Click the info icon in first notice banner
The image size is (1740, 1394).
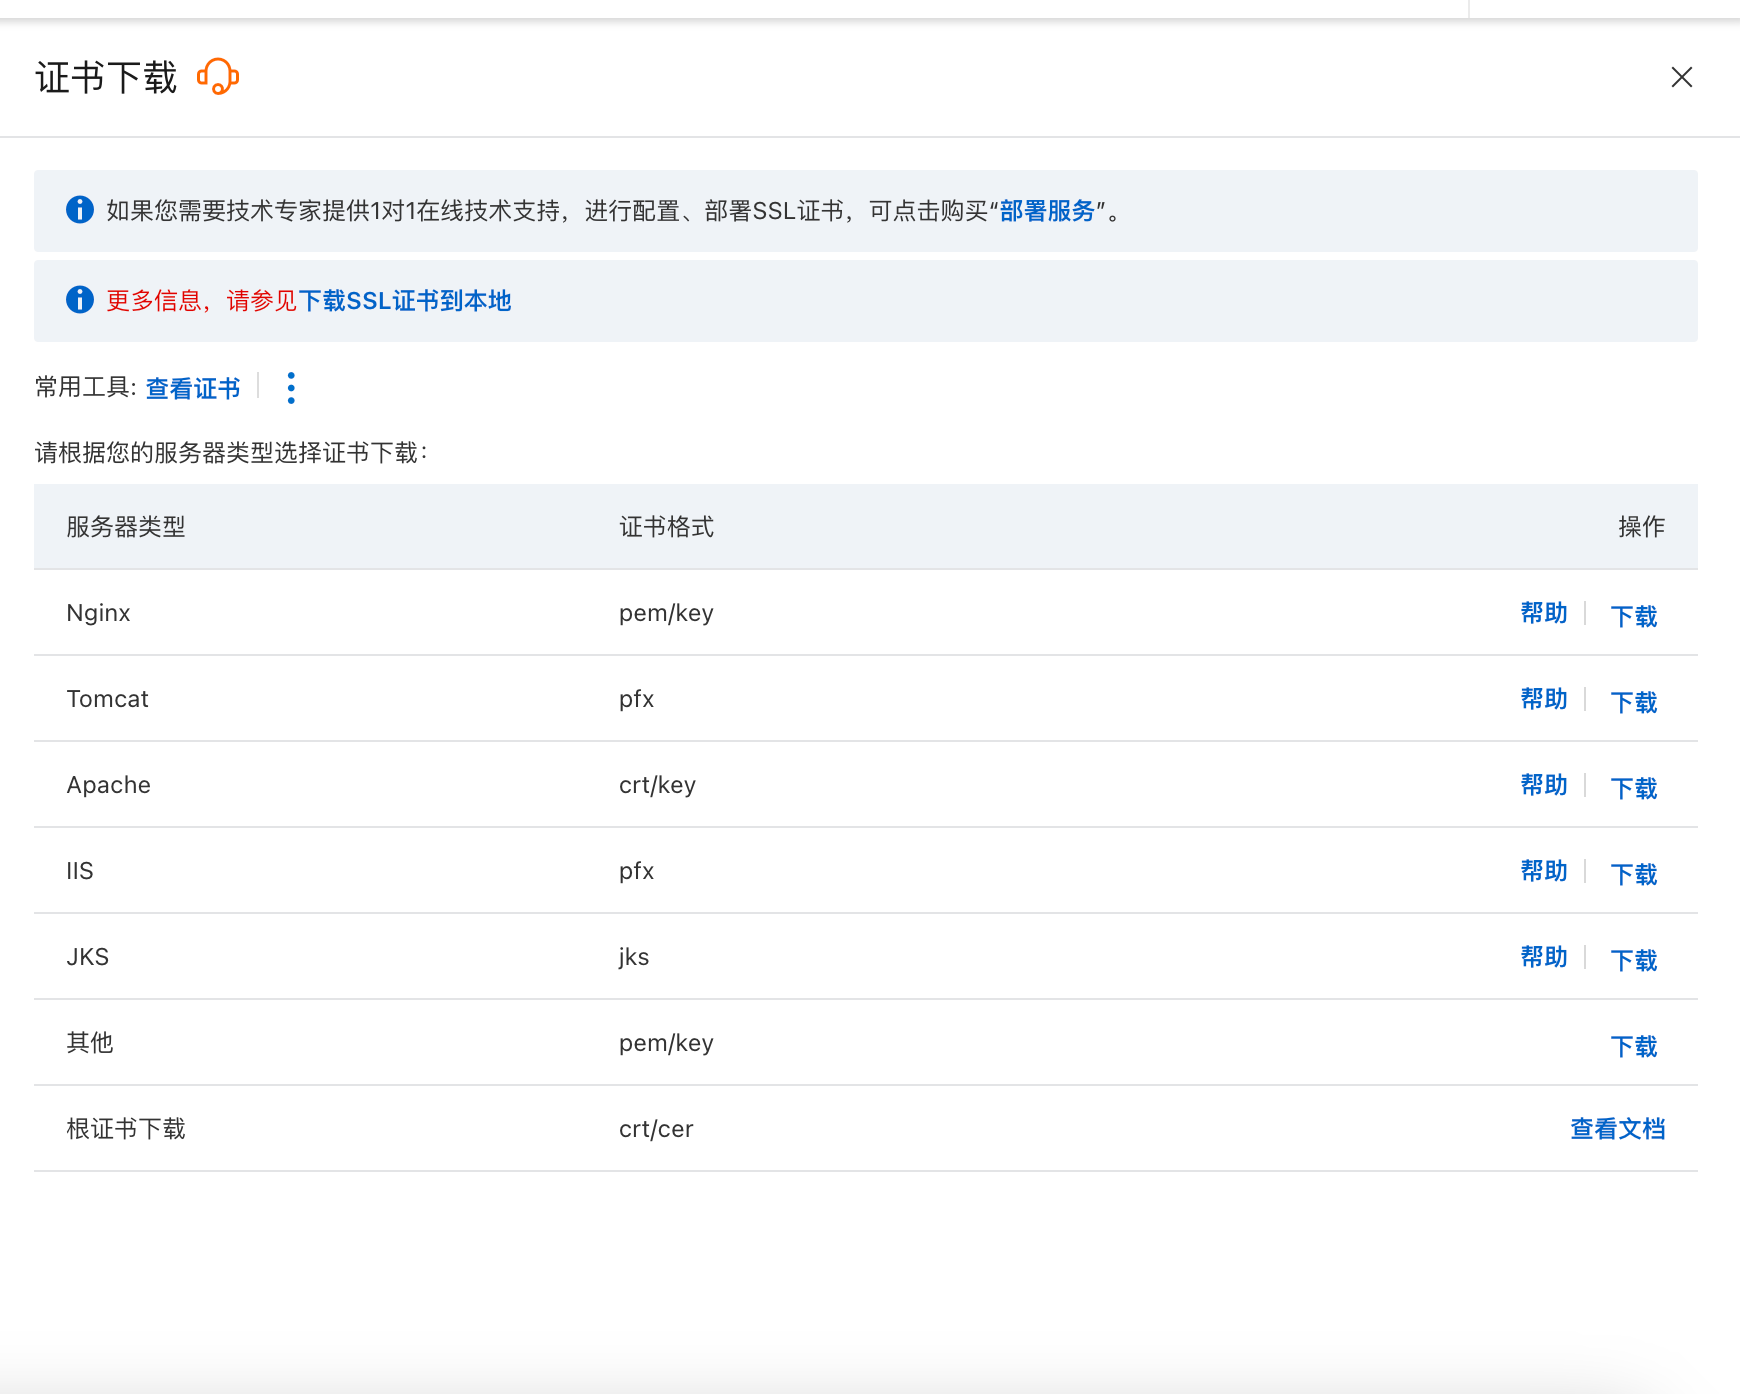click(x=80, y=210)
